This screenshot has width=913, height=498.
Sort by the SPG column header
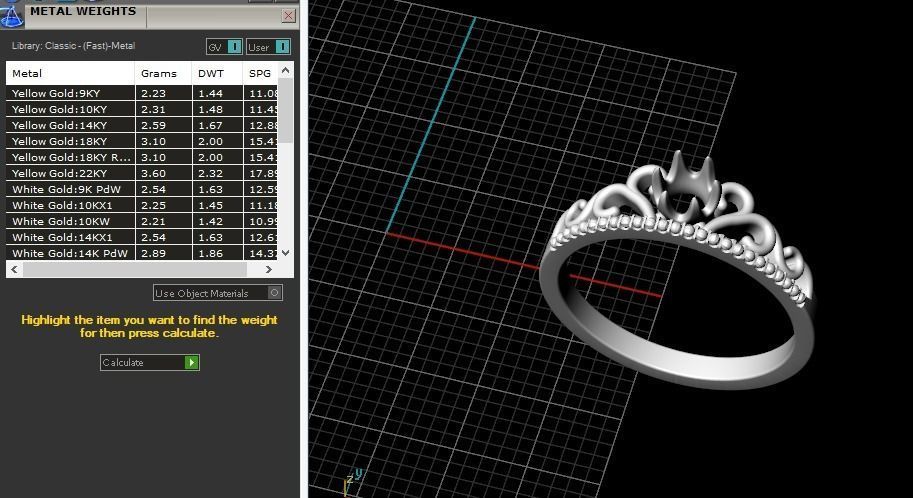click(x=260, y=73)
